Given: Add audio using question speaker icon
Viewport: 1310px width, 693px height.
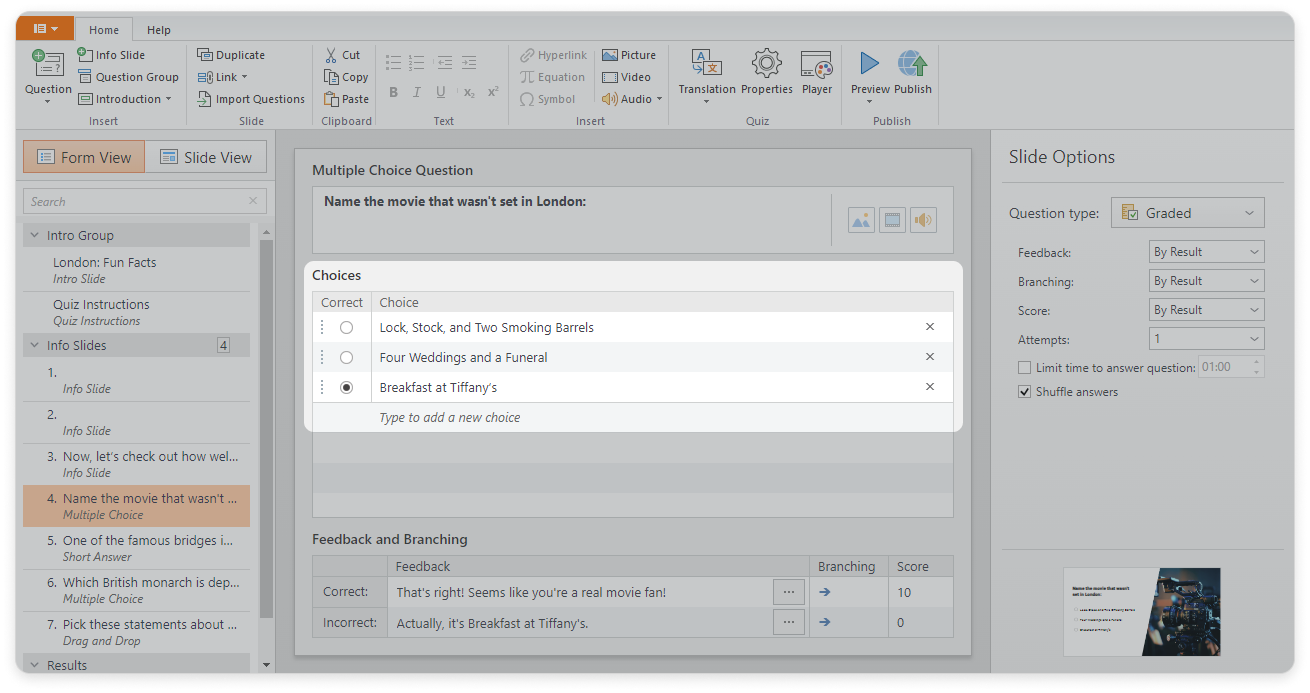Looking at the screenshot, I should (x=923, y=220).
